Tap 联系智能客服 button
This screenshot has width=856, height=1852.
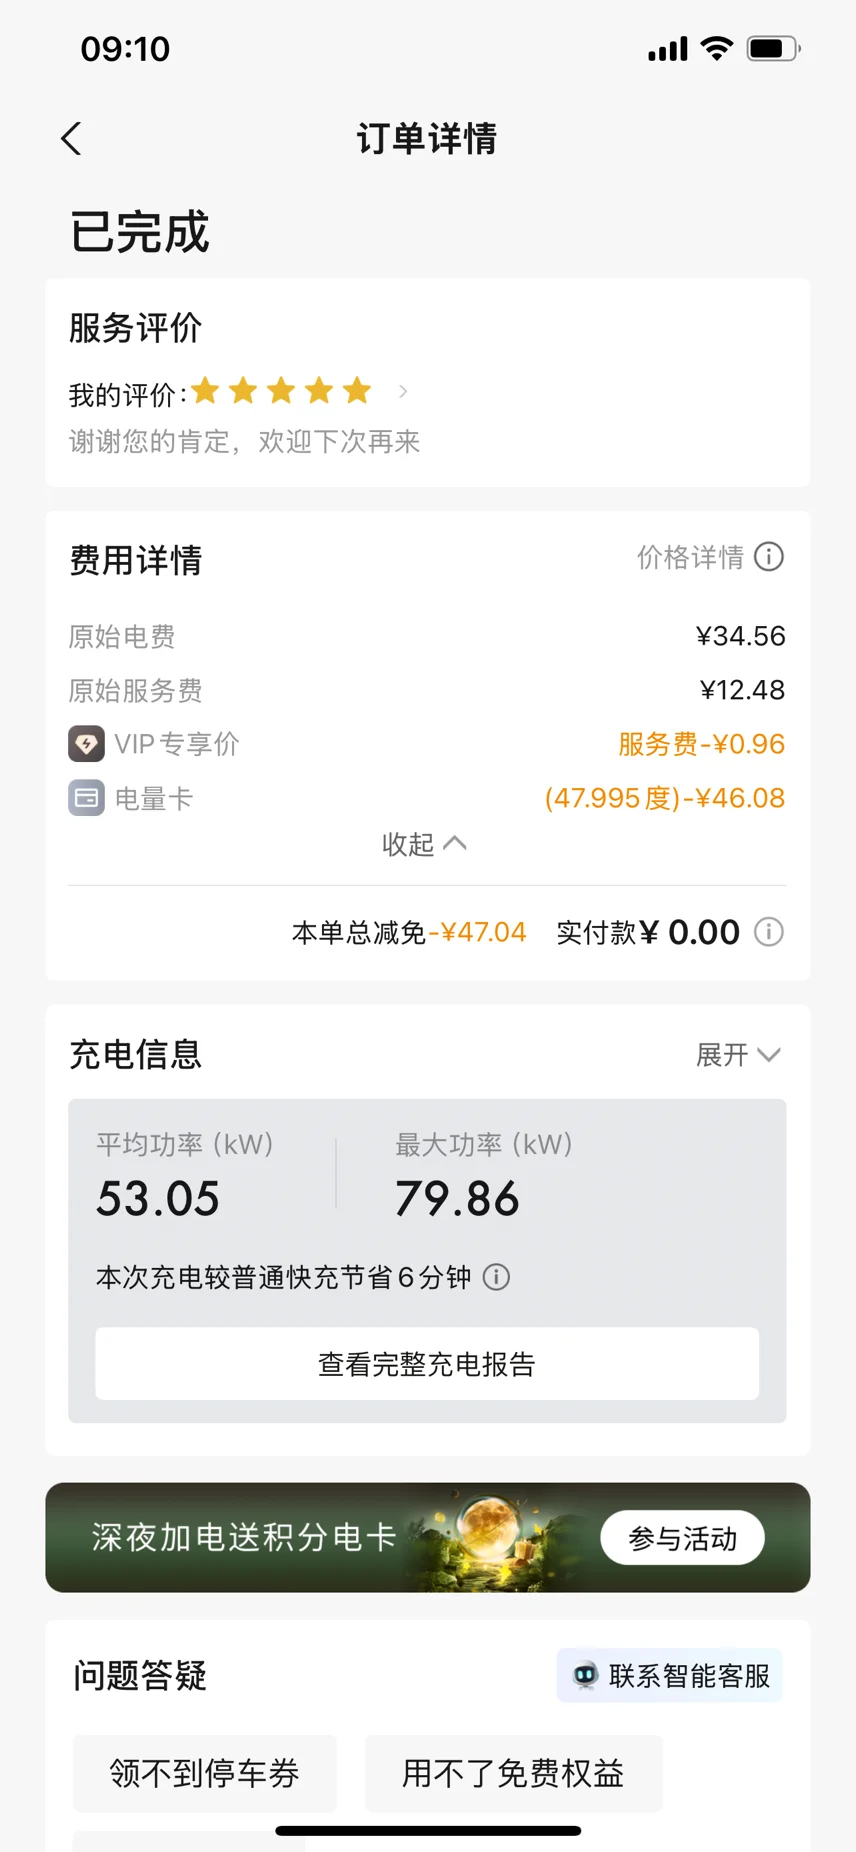670,1675
